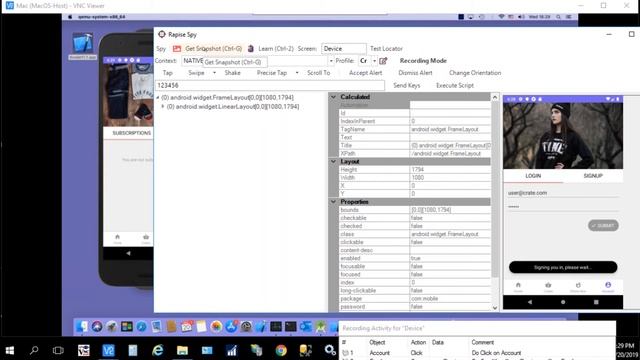Click the VNC Viewer taskbar icon
Viewport: 640px width, 360px height.
pos(108,350)
